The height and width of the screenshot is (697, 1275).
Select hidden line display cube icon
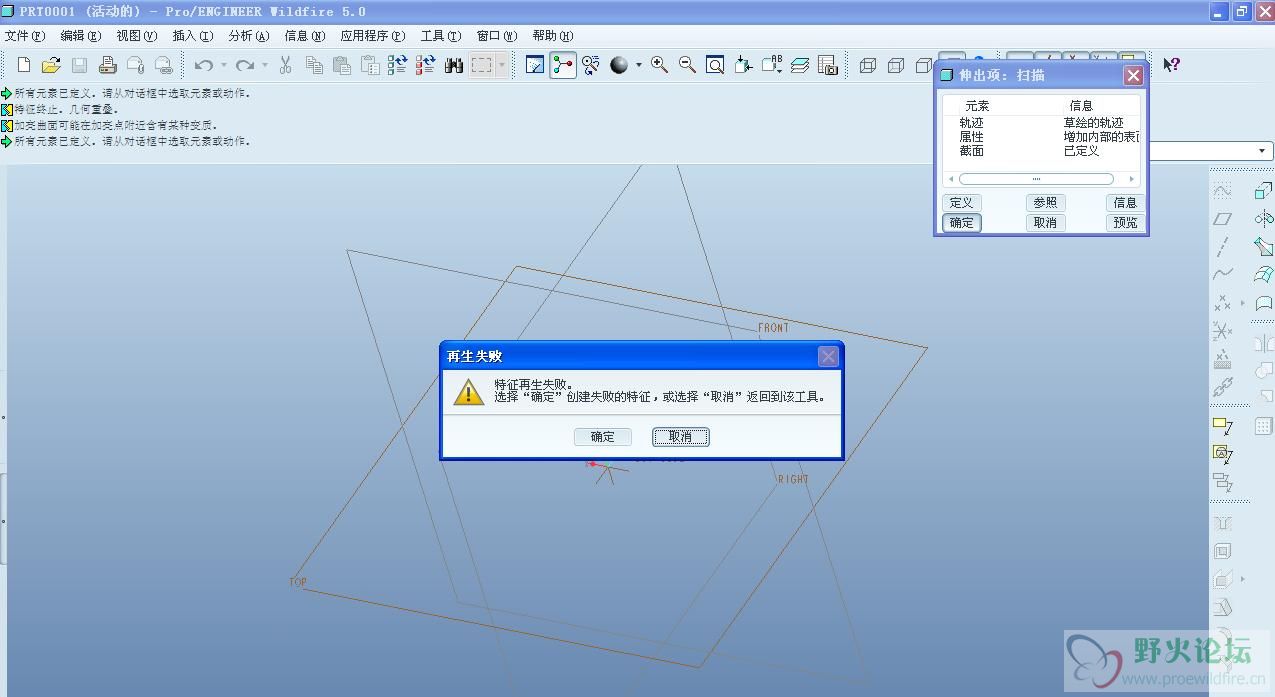896,65
